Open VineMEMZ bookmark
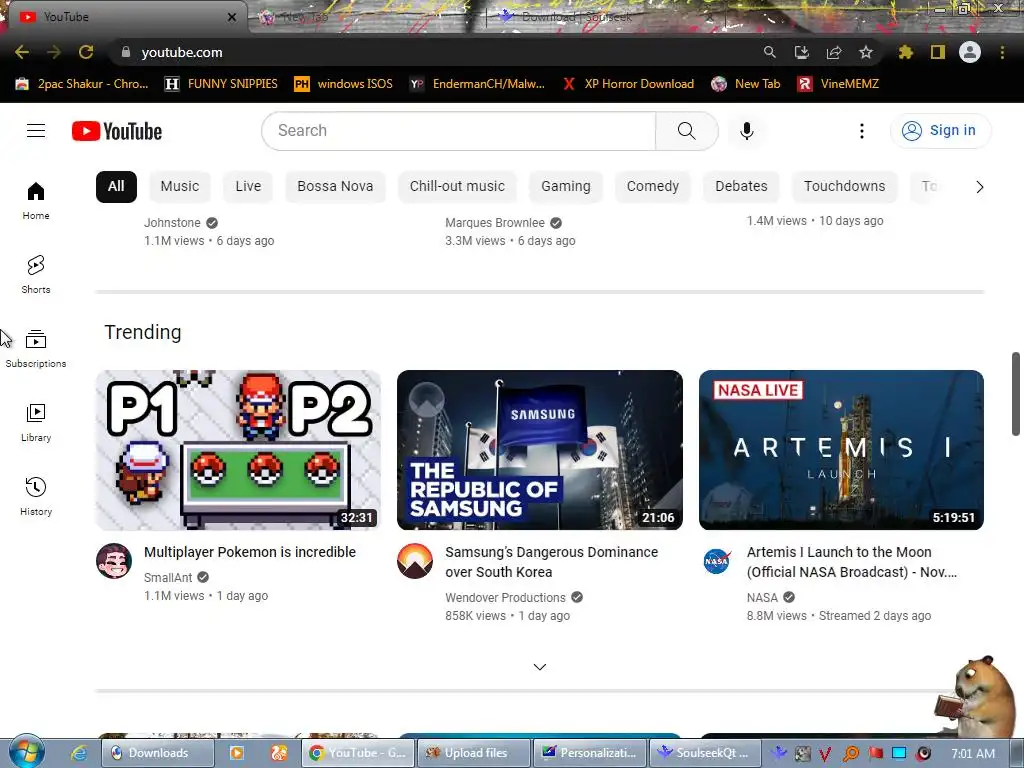This screenshot has height=768, width=1024. [x=839, y=84]
